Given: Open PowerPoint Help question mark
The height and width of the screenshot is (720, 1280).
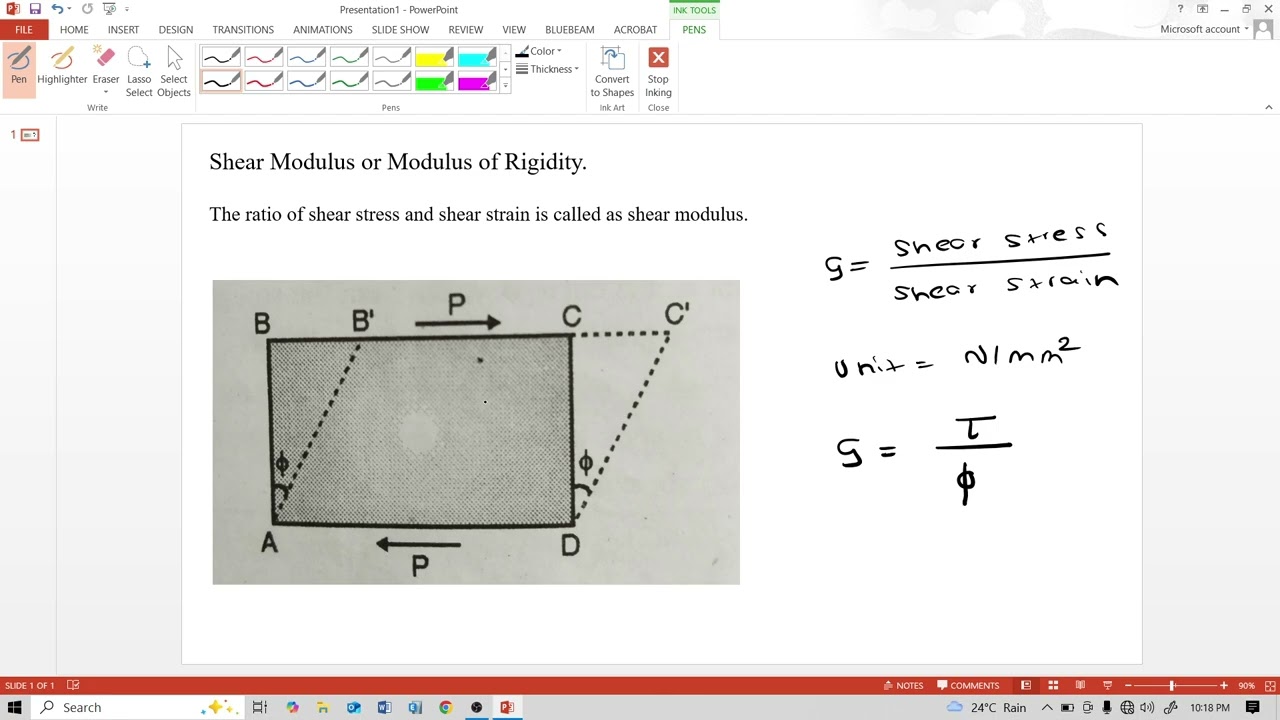Looking at the screenshot, I should [1180, 9].
